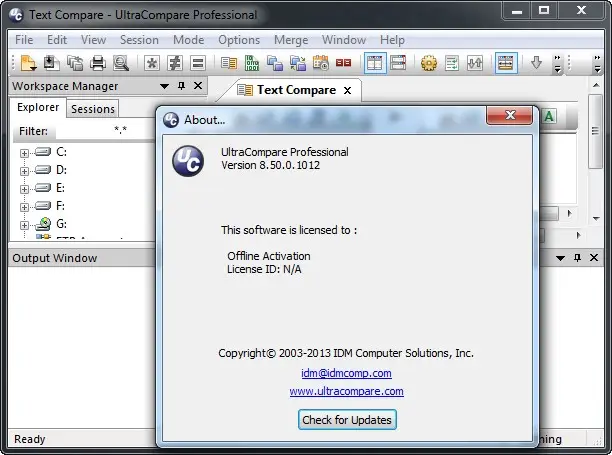Toggle Show Differences not-equal icon
Viewport: 612px width, 455px height.
(174, 63)
